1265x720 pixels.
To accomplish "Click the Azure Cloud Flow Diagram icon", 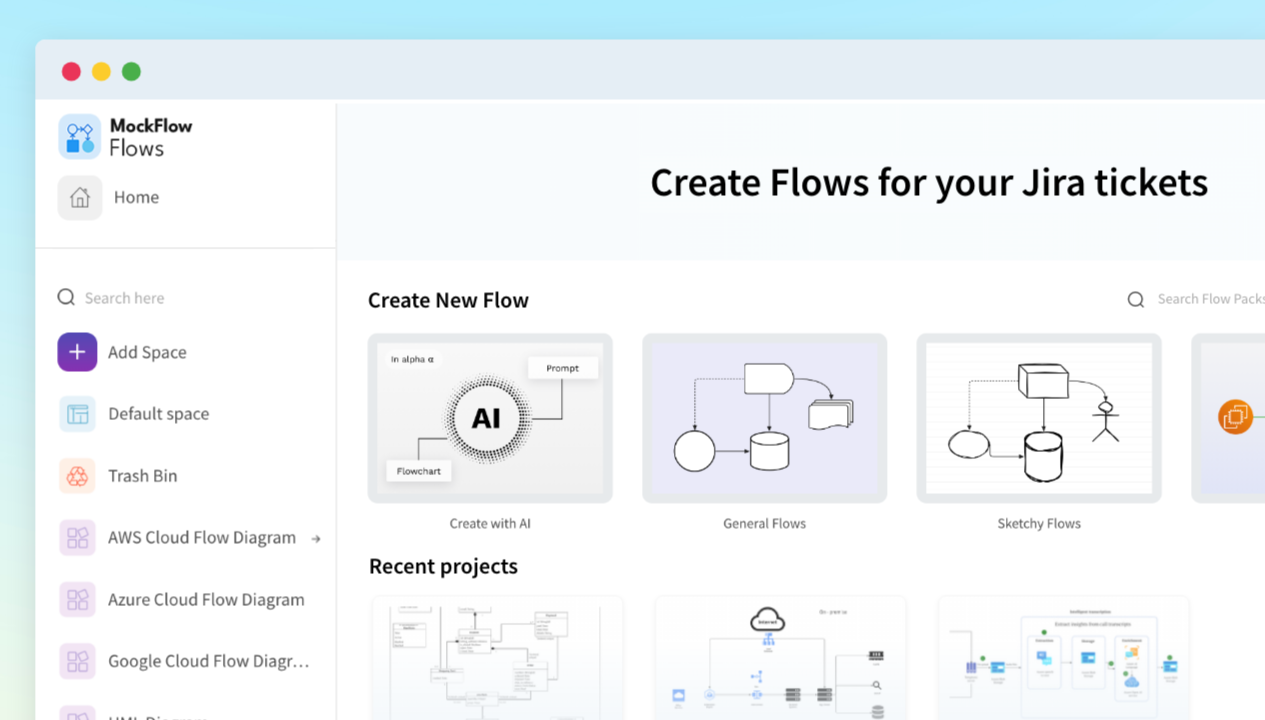I will [77, 600].
